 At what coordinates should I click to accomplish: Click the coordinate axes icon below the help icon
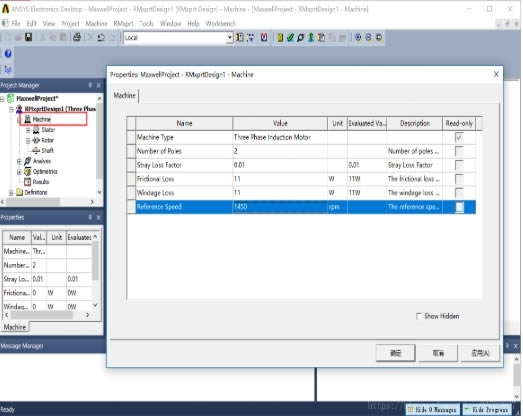point(8,69)
